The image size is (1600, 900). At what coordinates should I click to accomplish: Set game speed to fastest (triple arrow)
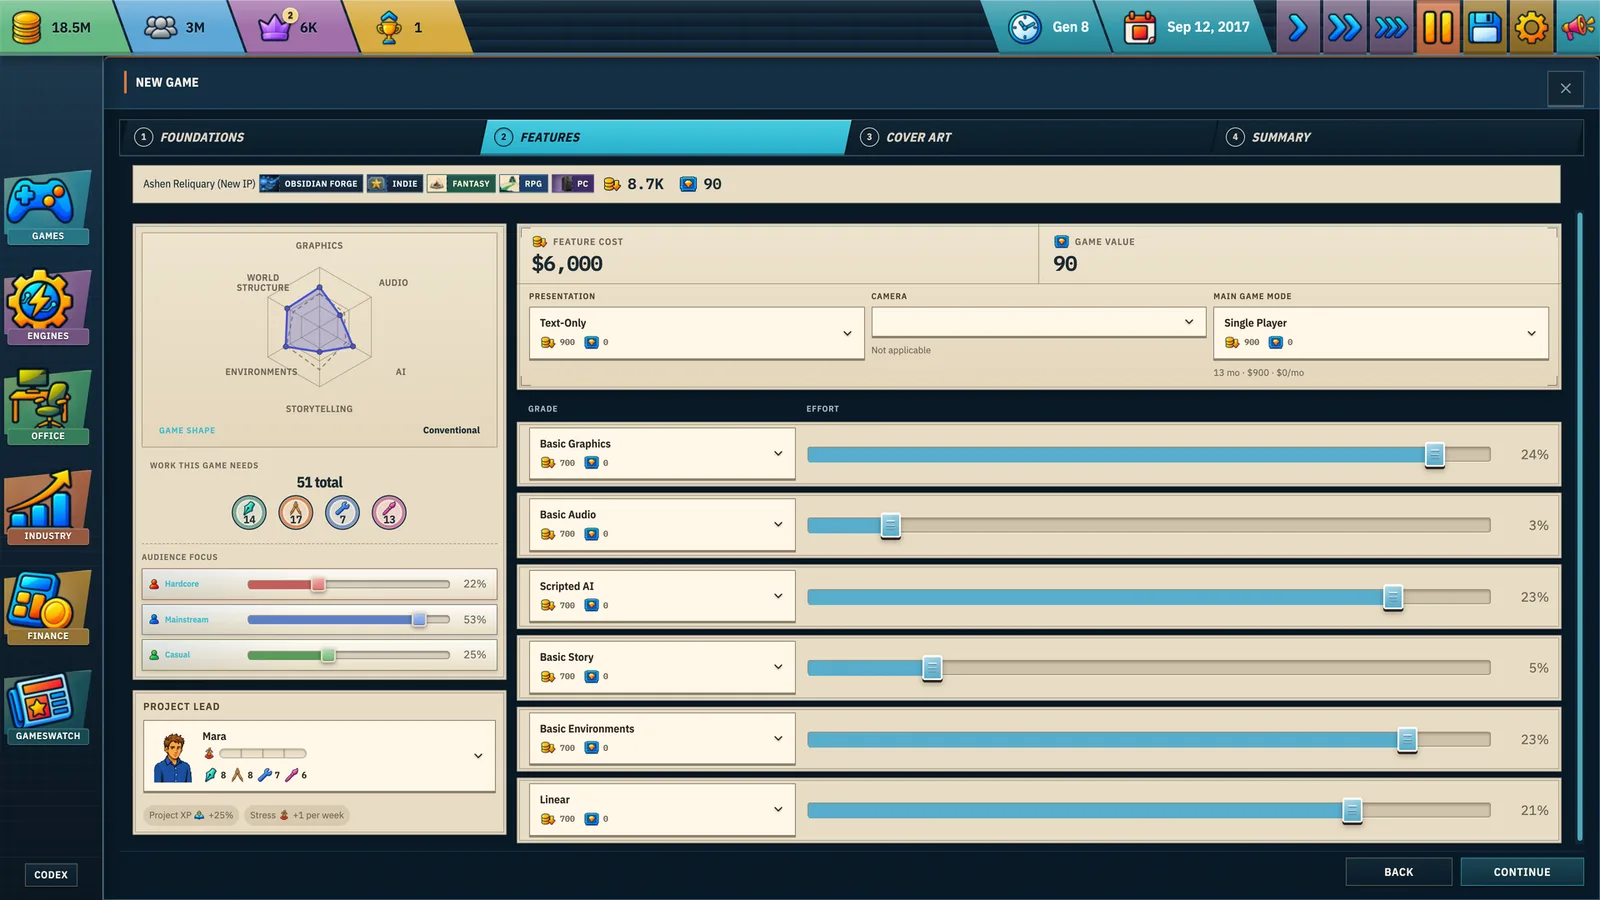point(1391,27)
